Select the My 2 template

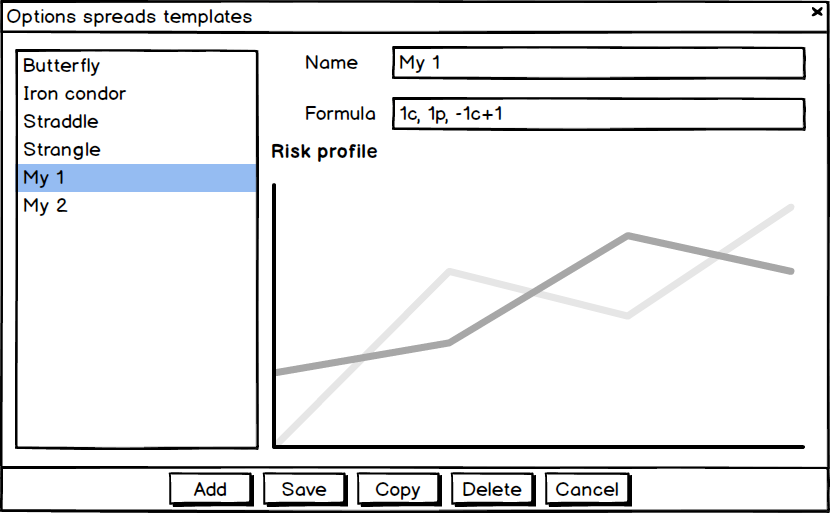pos(45,206)
